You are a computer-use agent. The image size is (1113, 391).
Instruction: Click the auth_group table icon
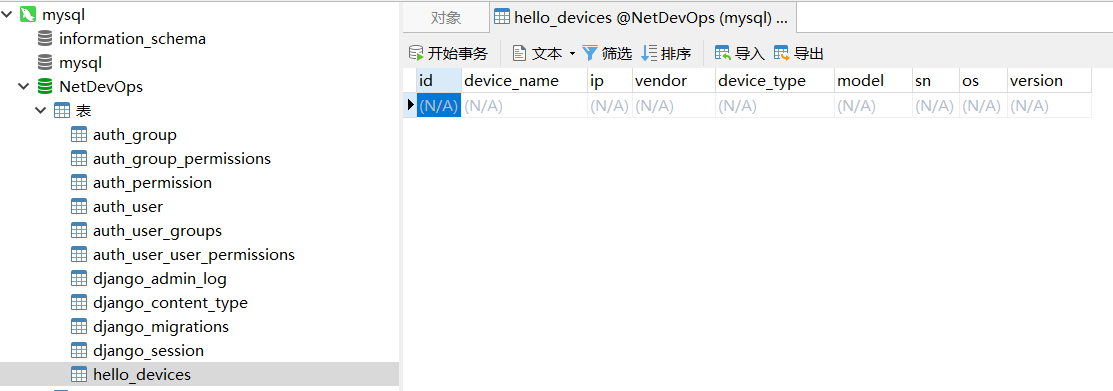click(80, 135)
